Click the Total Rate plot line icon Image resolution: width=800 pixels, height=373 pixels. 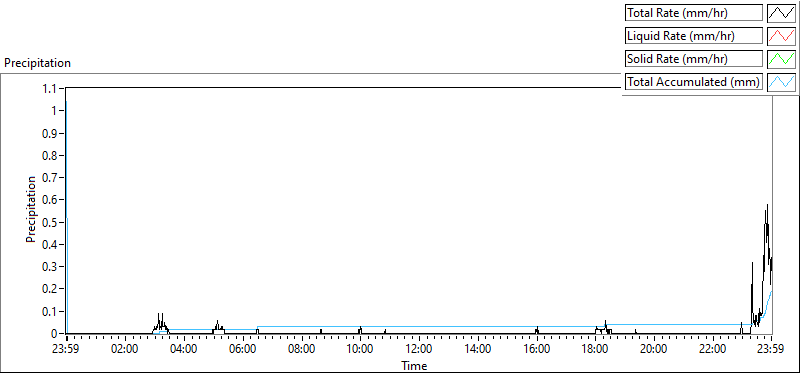coord(781,13)
